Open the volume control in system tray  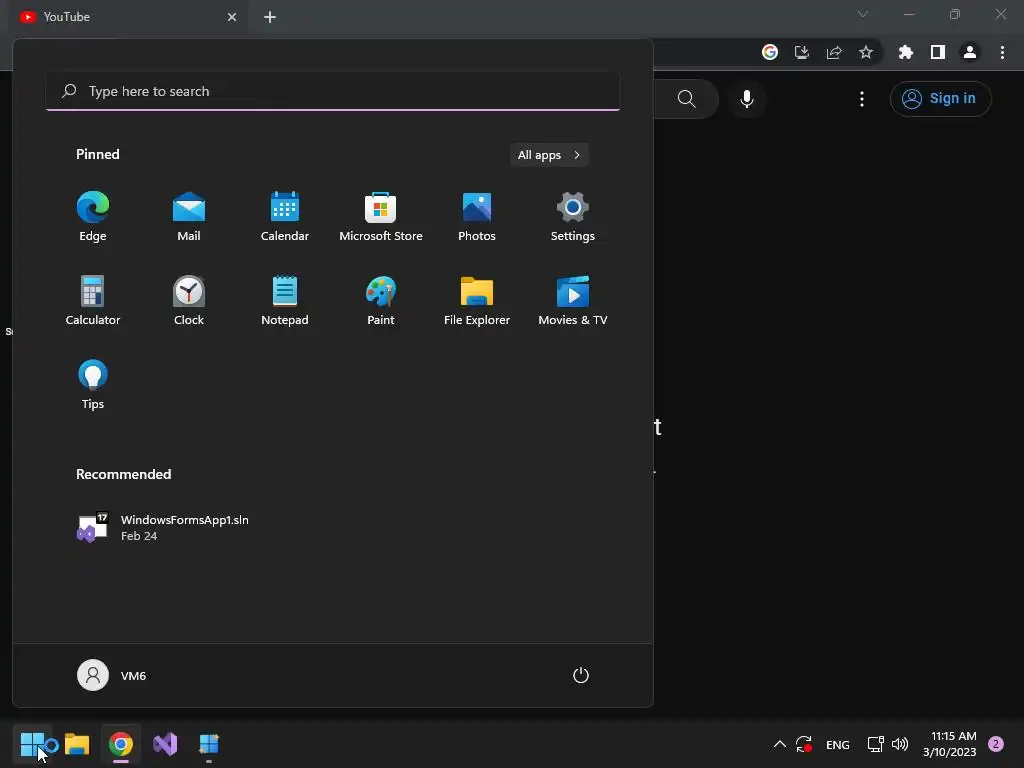tap(900, 744)
